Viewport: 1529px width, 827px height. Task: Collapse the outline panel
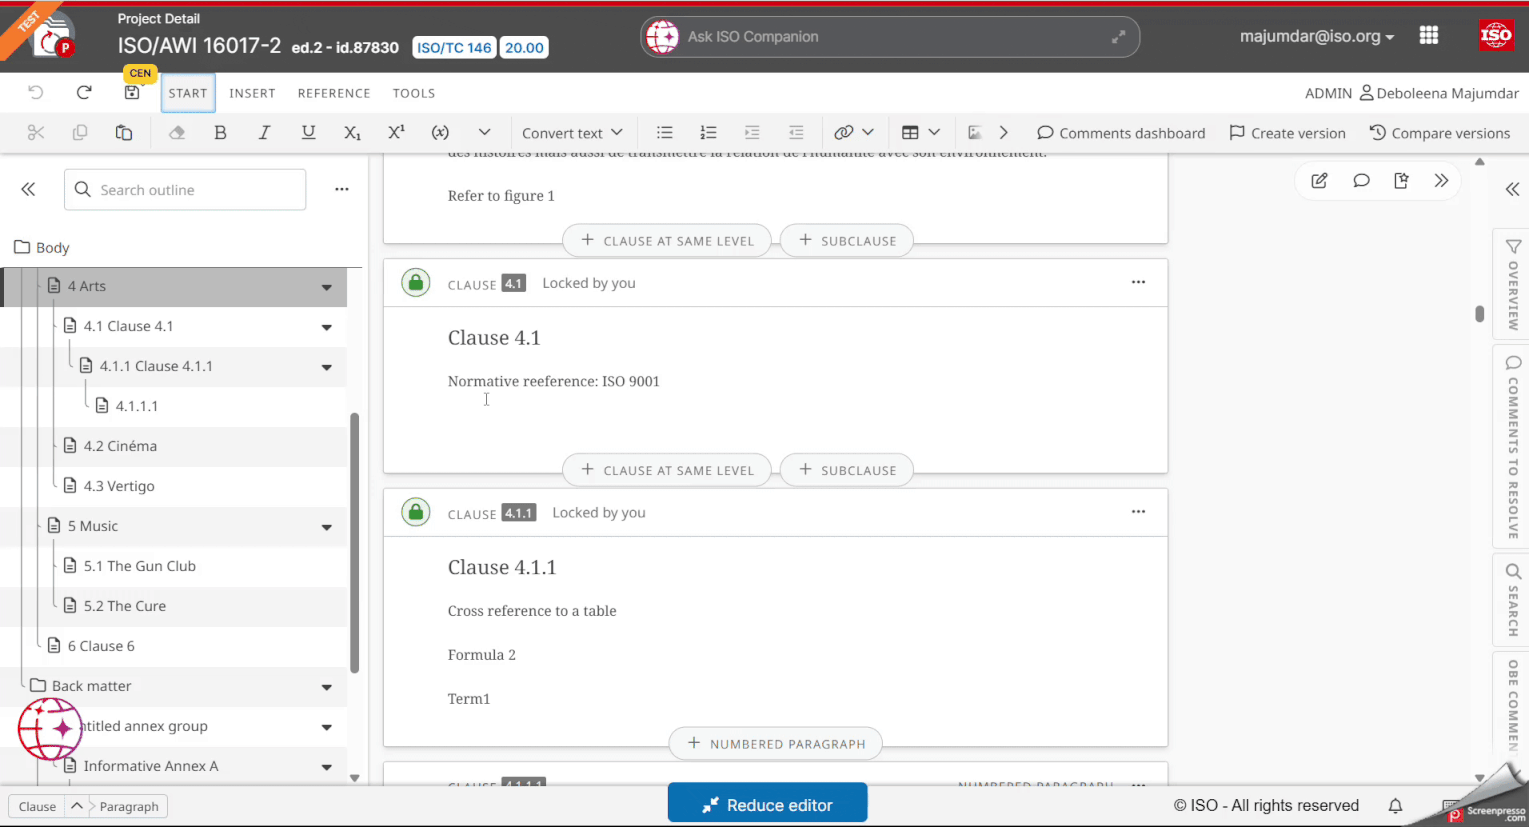coord(28,189)
